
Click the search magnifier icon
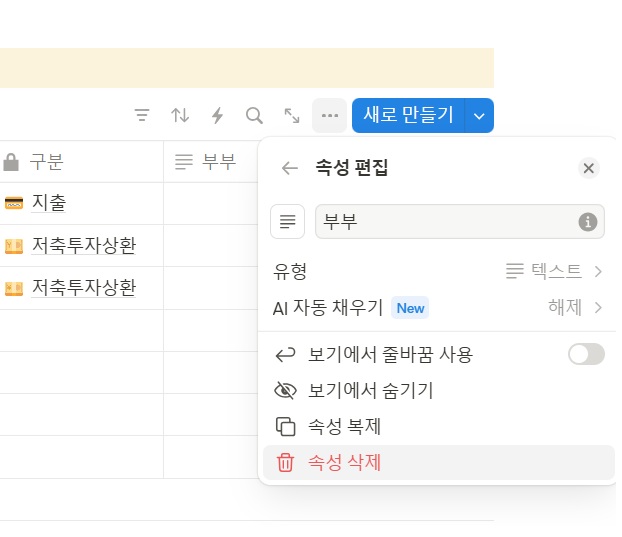coord(254,116)
